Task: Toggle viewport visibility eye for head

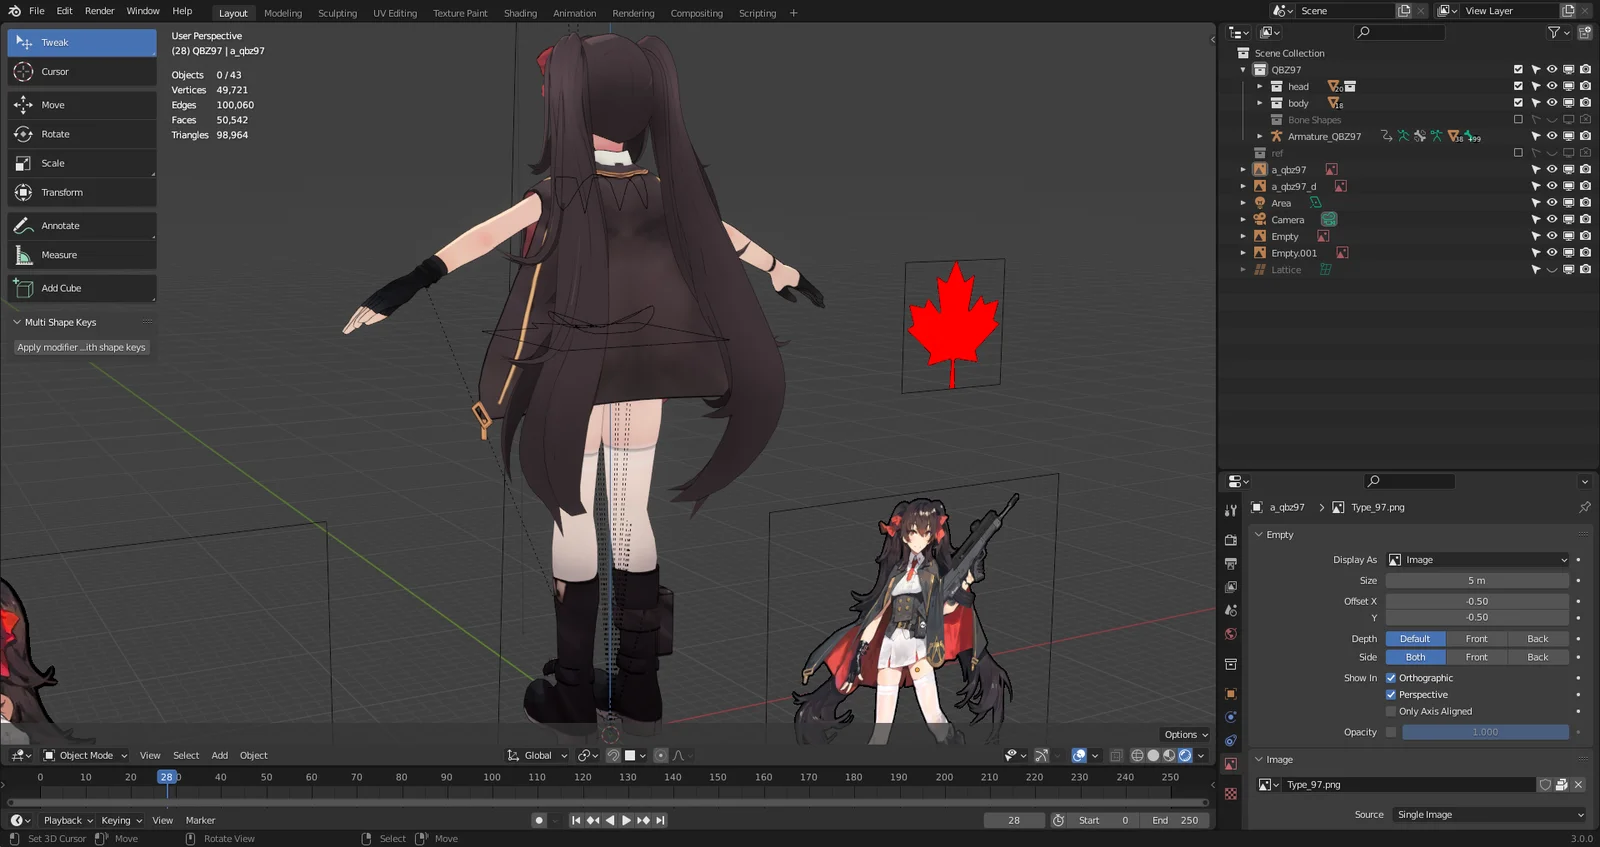Action: (x=1552, y=86)
